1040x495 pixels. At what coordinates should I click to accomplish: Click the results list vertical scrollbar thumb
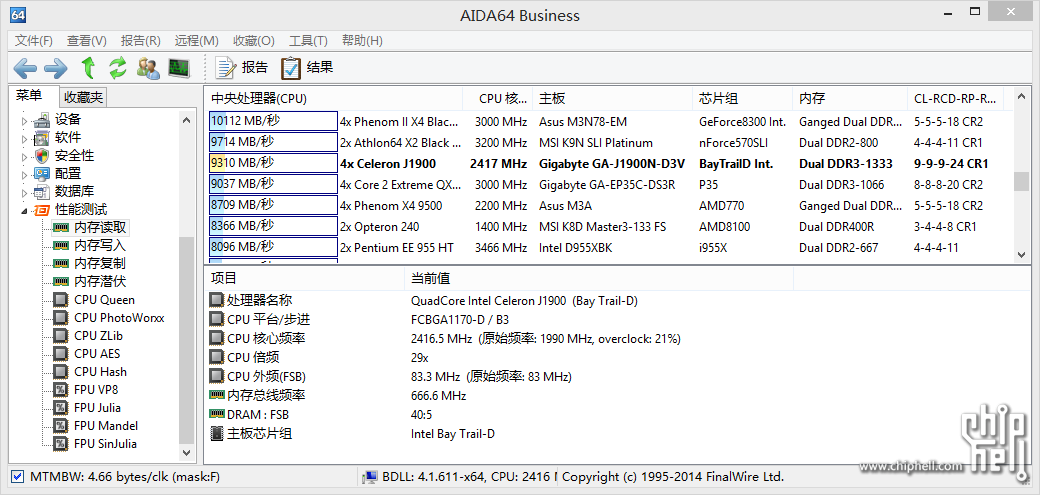point(1021,181)
